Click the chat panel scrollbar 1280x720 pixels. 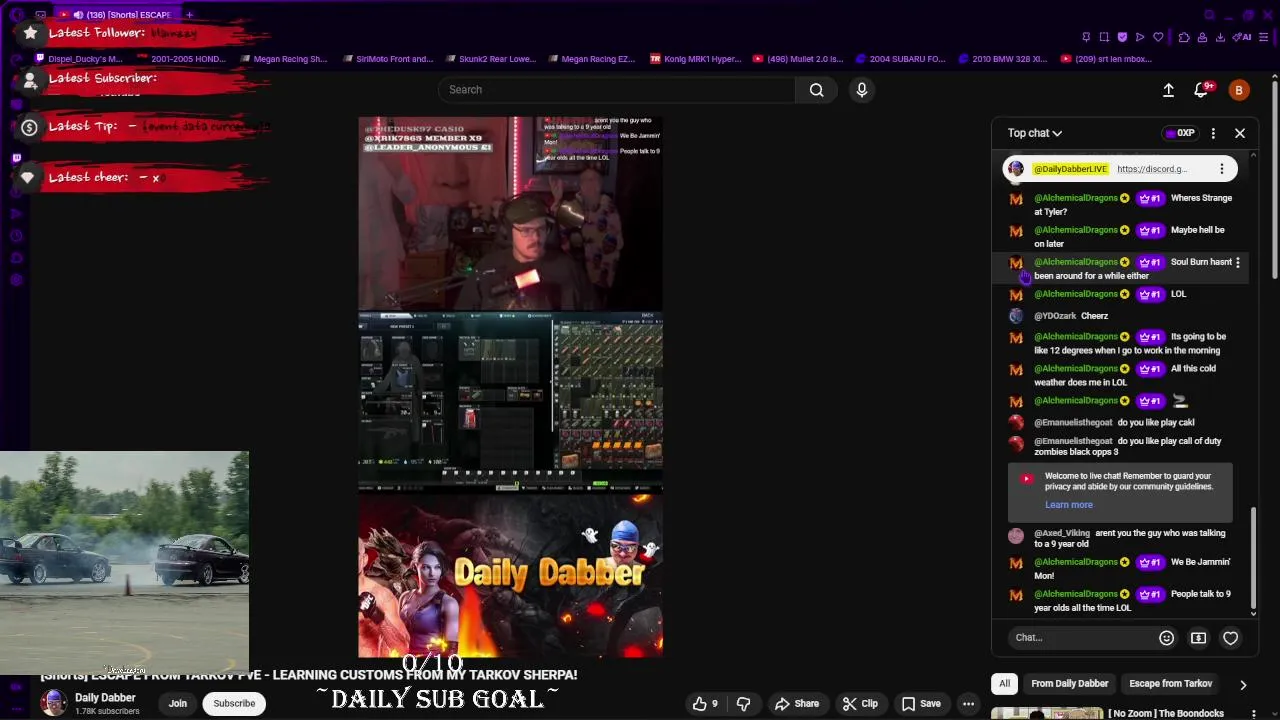tap(1254, 560)
